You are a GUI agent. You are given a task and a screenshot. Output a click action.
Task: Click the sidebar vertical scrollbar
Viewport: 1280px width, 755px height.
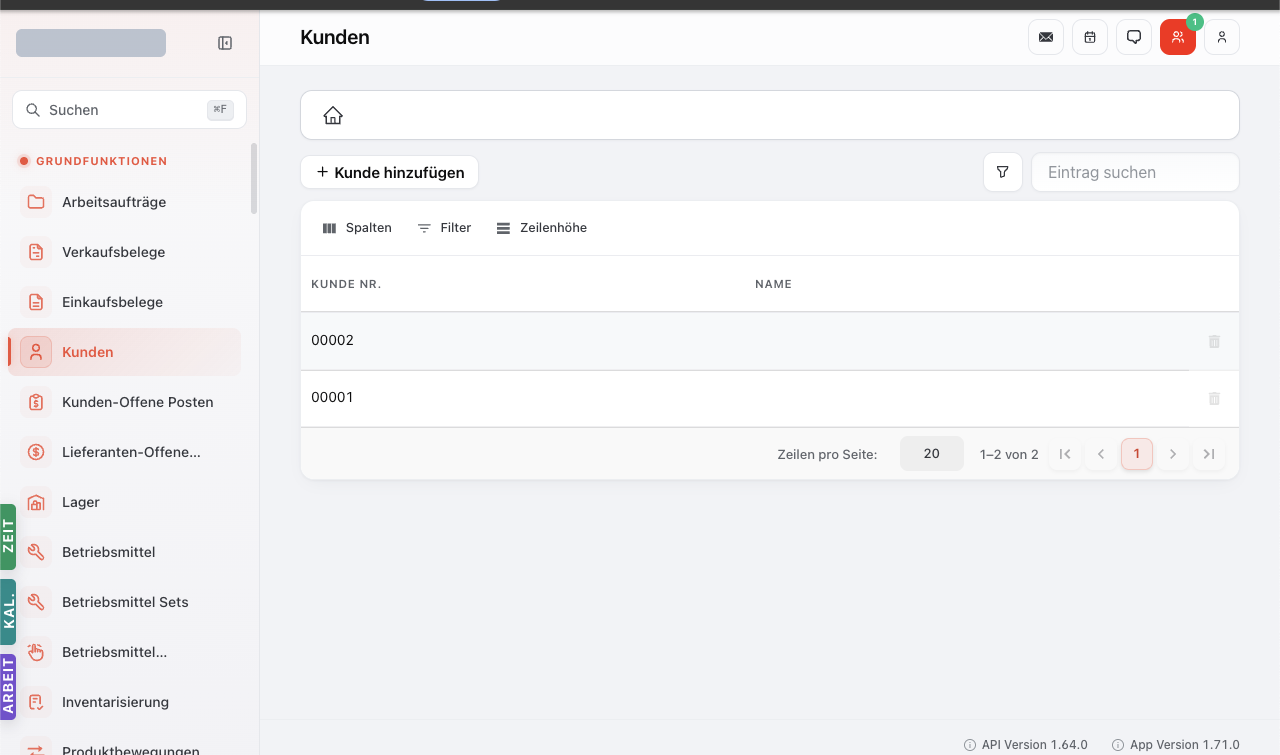pyautogui.click(x=254, y=179)
